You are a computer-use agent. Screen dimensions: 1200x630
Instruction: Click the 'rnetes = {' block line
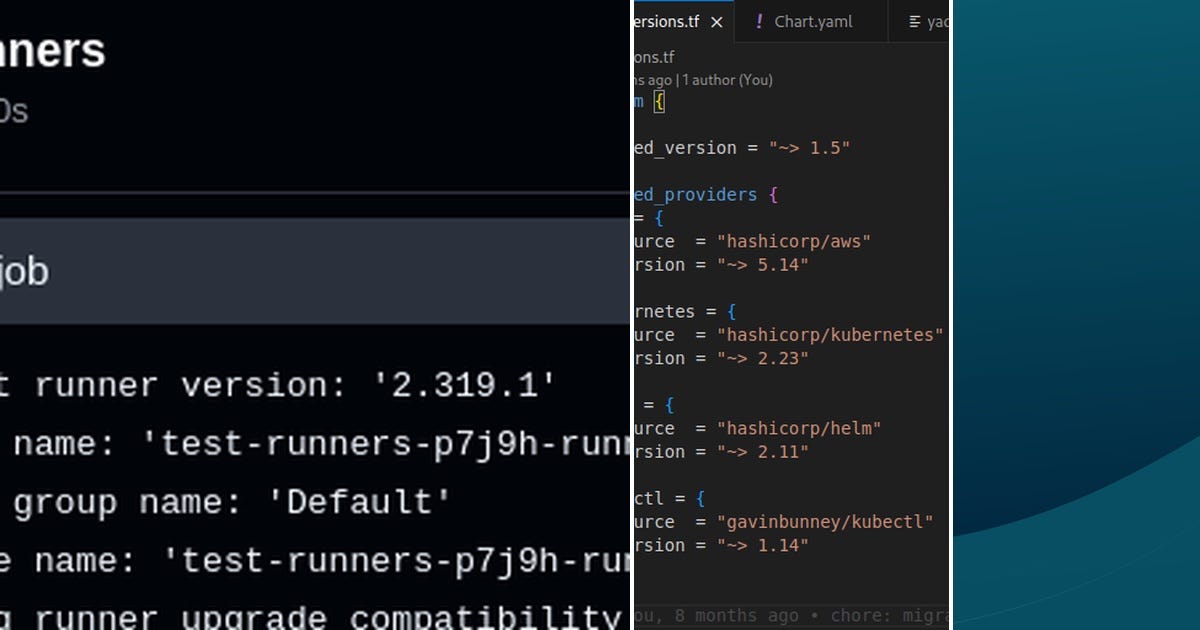click(x=685, y=312)
